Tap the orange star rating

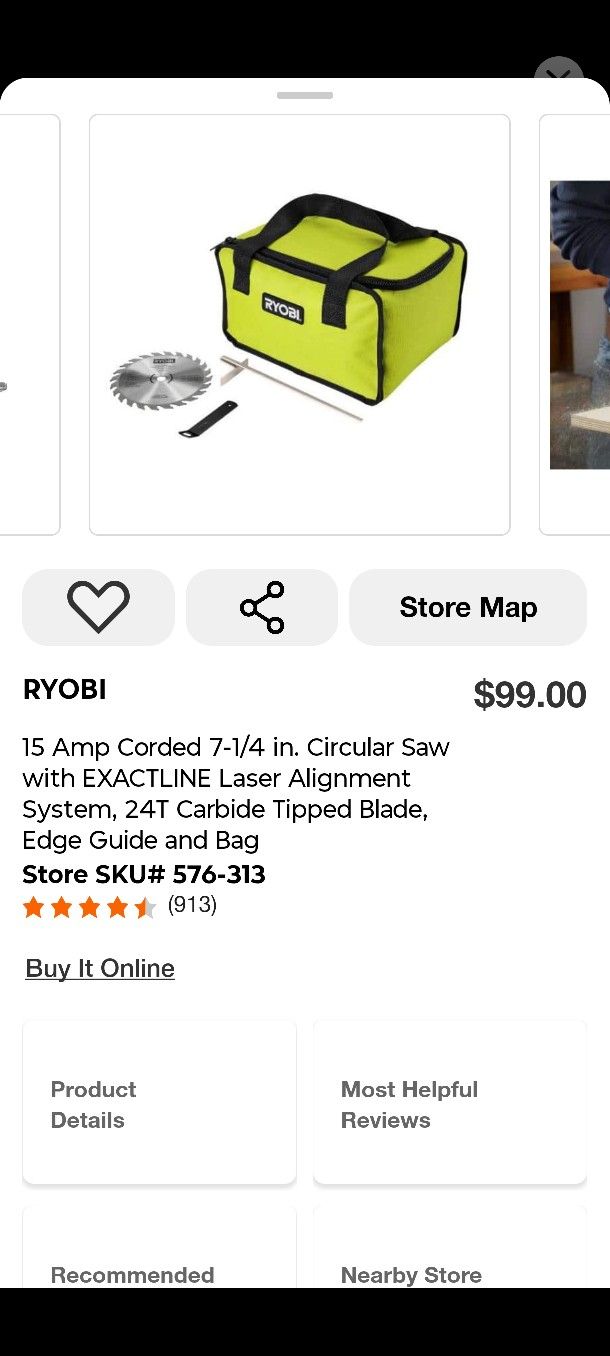[89, 907]
